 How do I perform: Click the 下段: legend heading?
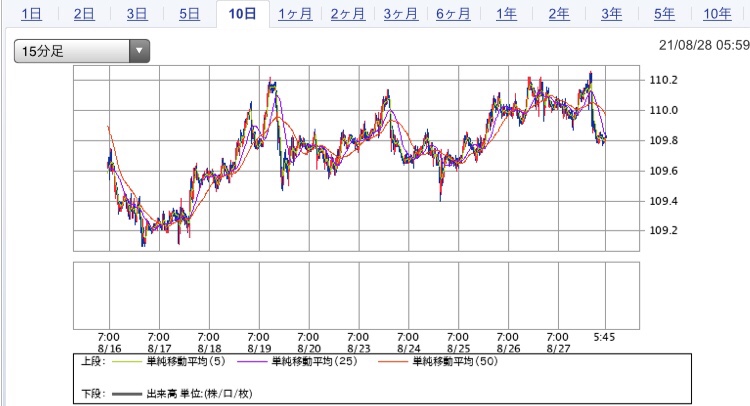93,394
